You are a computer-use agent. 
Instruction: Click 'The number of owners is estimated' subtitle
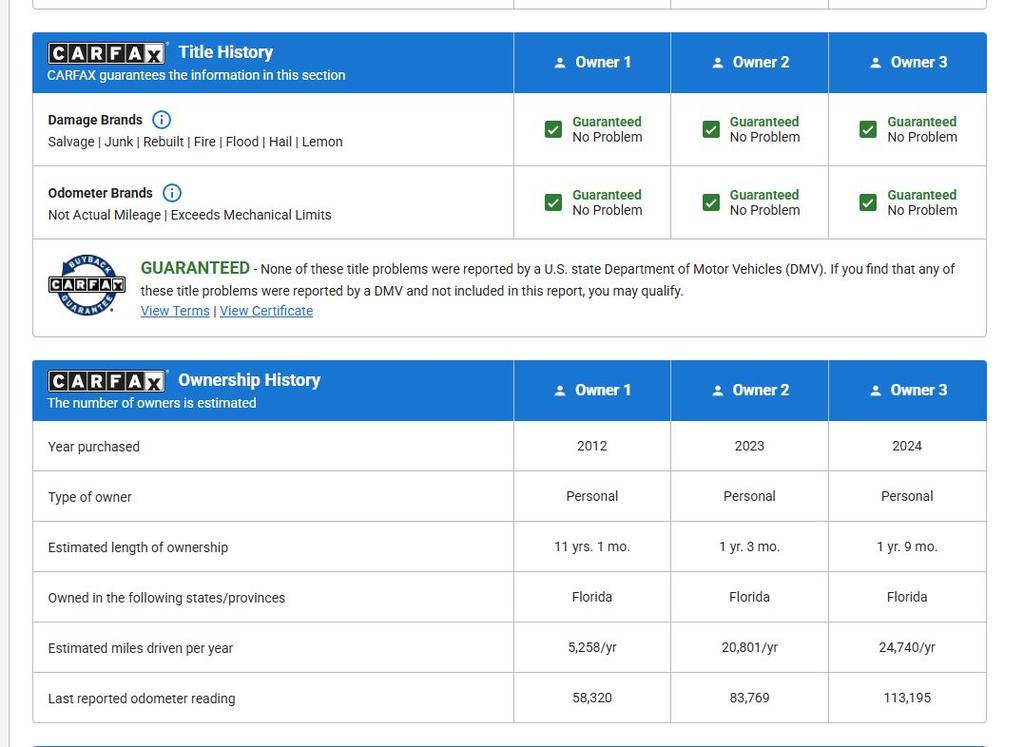pyautogui.click(x=152, y=403)
